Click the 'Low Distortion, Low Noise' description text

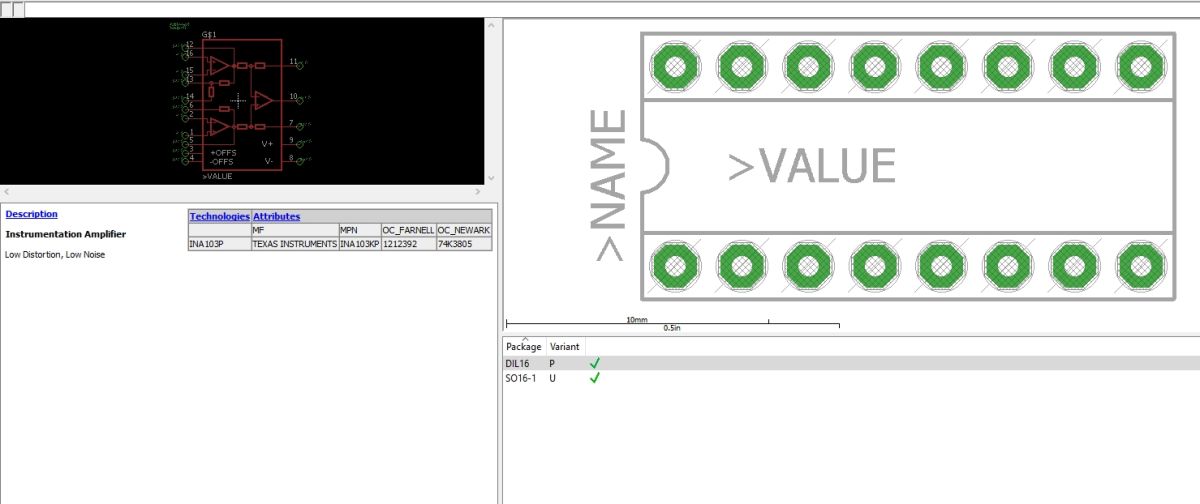(x=55, y=255)
